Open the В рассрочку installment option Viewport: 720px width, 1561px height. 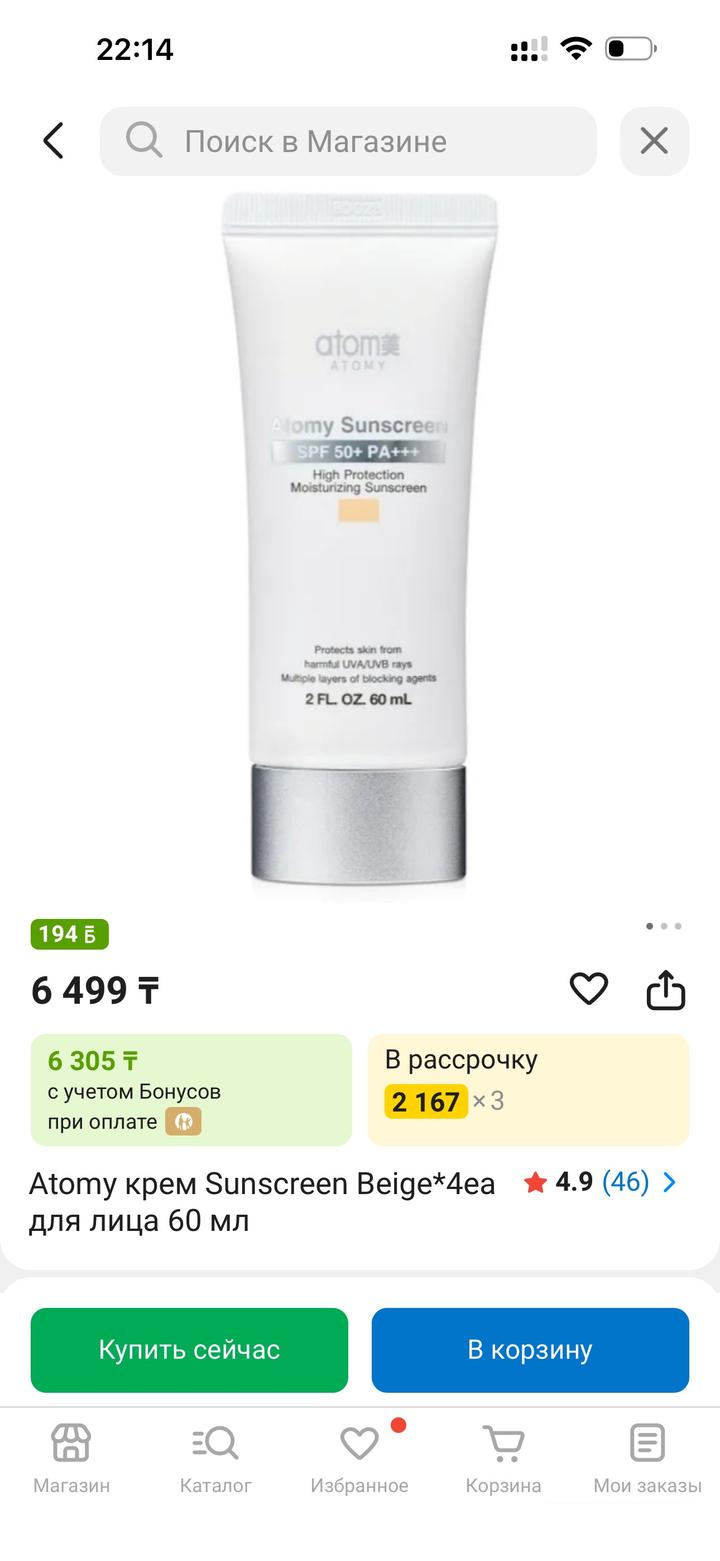pos(528,1089)
